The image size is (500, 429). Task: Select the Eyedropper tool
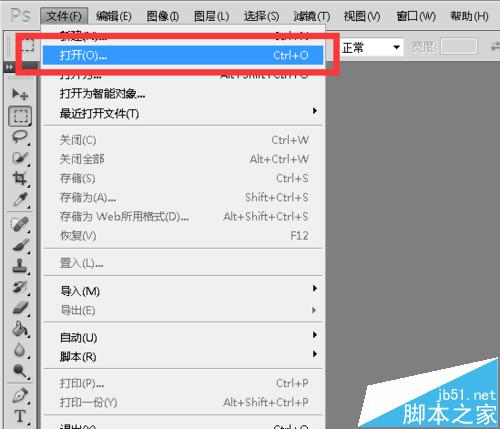tap(20, 199)
